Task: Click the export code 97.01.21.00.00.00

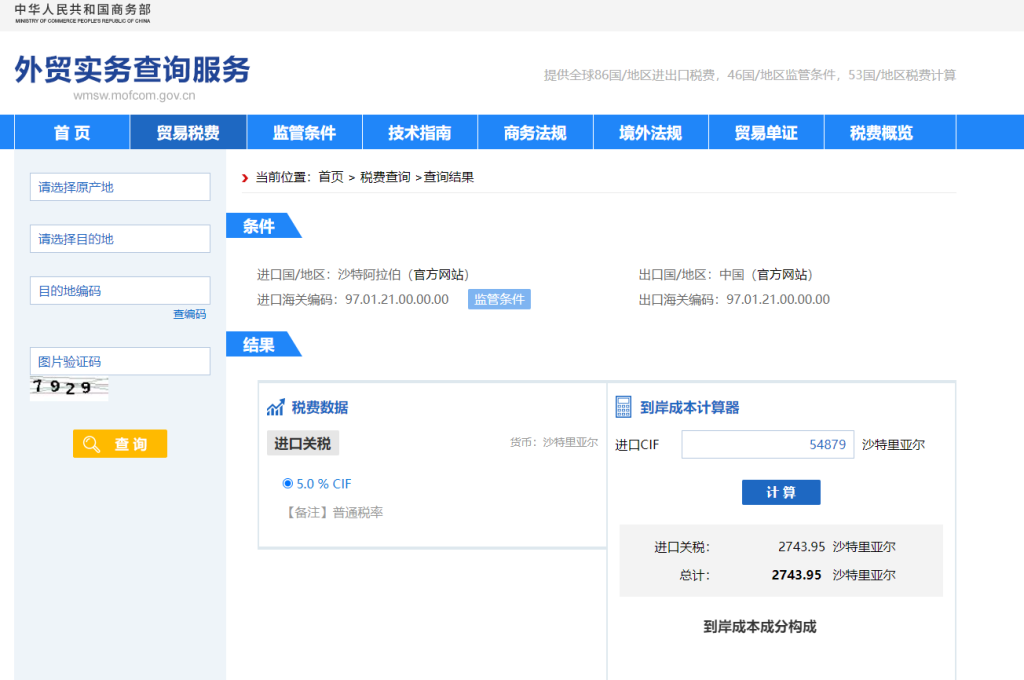Action: [778, 299]
